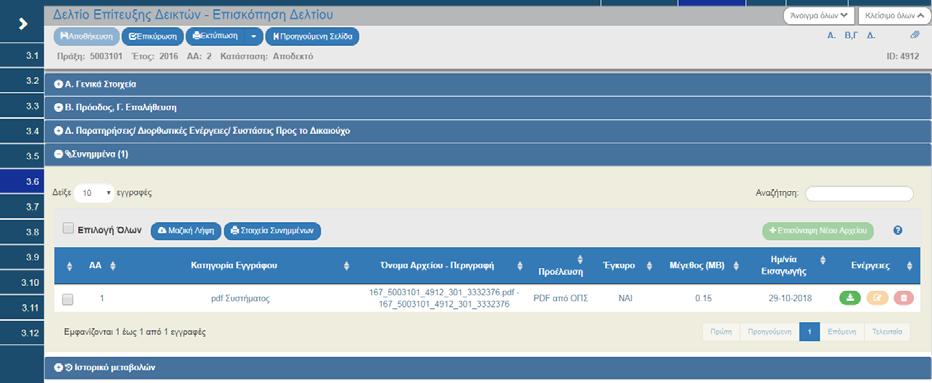Go to sidebar item 3.2
The image size is (932, 383).
(22, 80)
